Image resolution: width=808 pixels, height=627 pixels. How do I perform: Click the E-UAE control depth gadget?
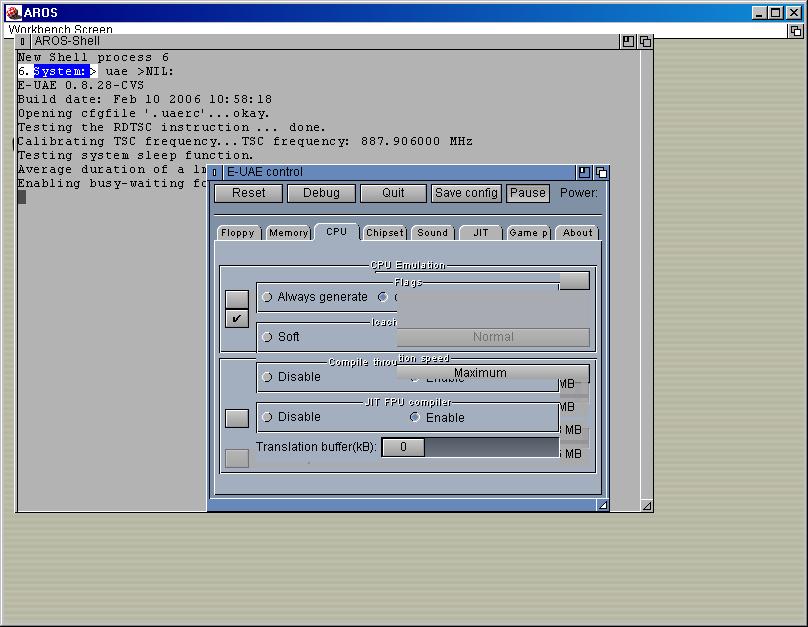pyautogui.click(x=601, y=172)
